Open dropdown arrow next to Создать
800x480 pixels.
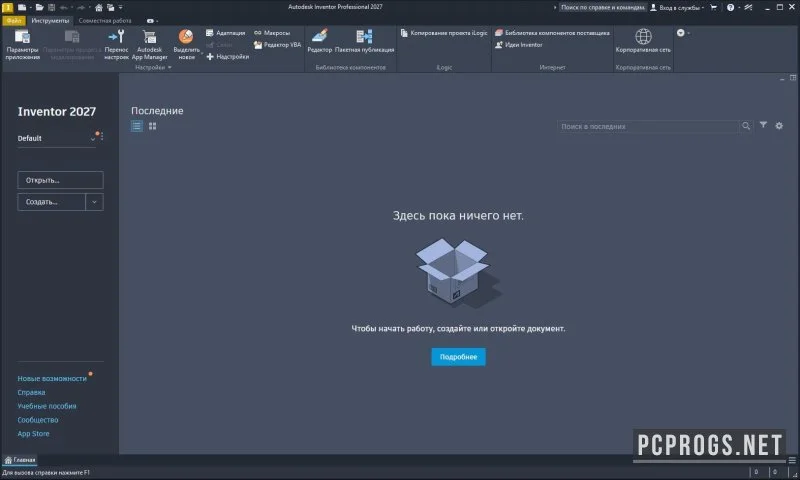click(x=94, y=202)
